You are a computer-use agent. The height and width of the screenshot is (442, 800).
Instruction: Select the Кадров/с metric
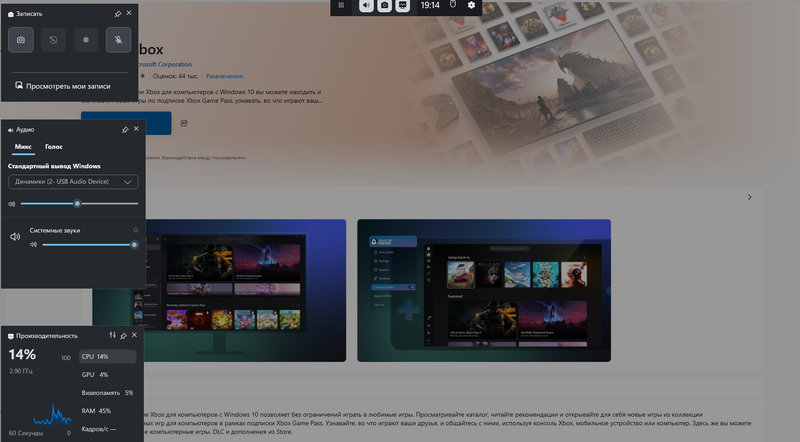point(108,429)
